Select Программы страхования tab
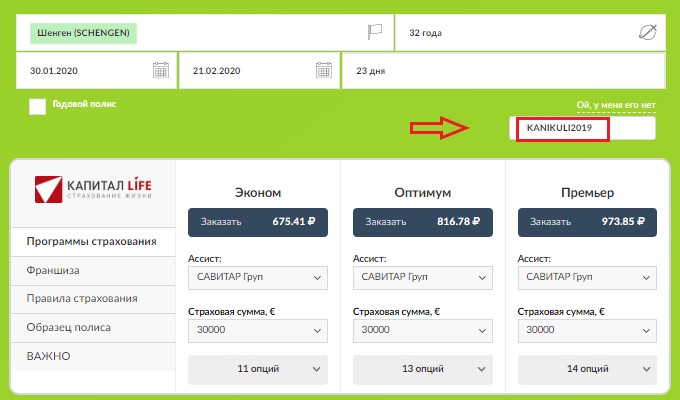This screenshot has width=680, height=400. [x=92, y=242]
